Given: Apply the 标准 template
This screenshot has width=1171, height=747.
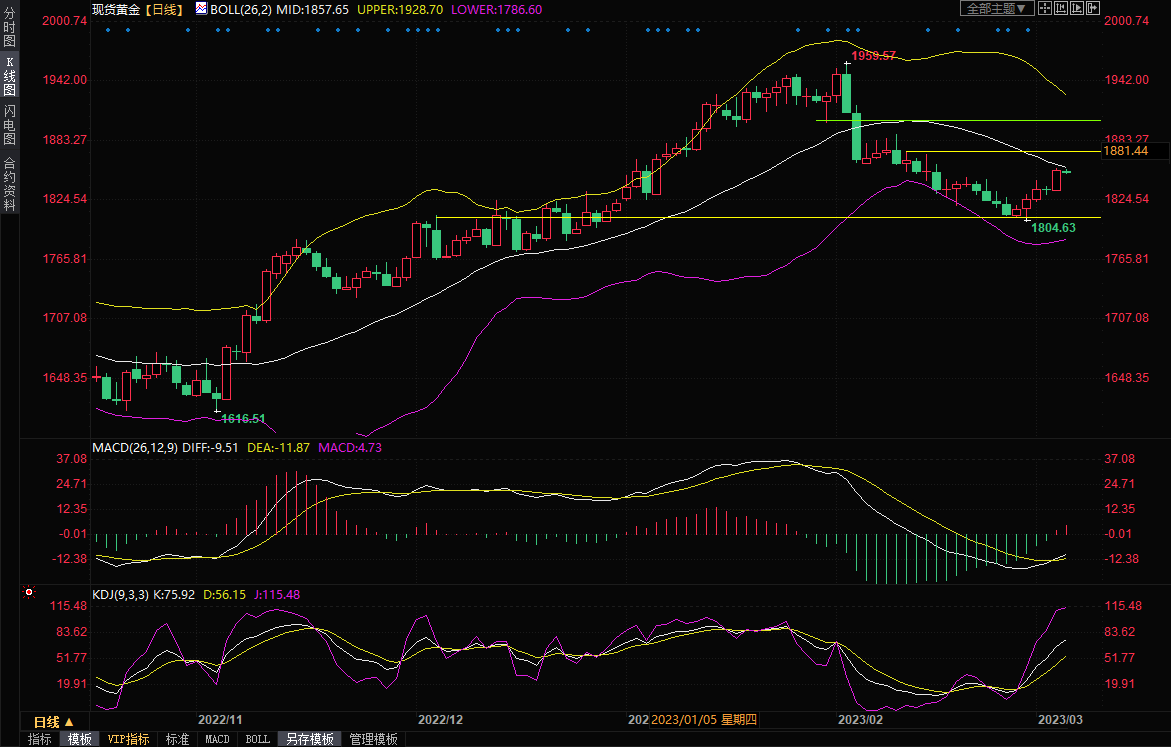Looking at the screenshot, I should 177,739.
